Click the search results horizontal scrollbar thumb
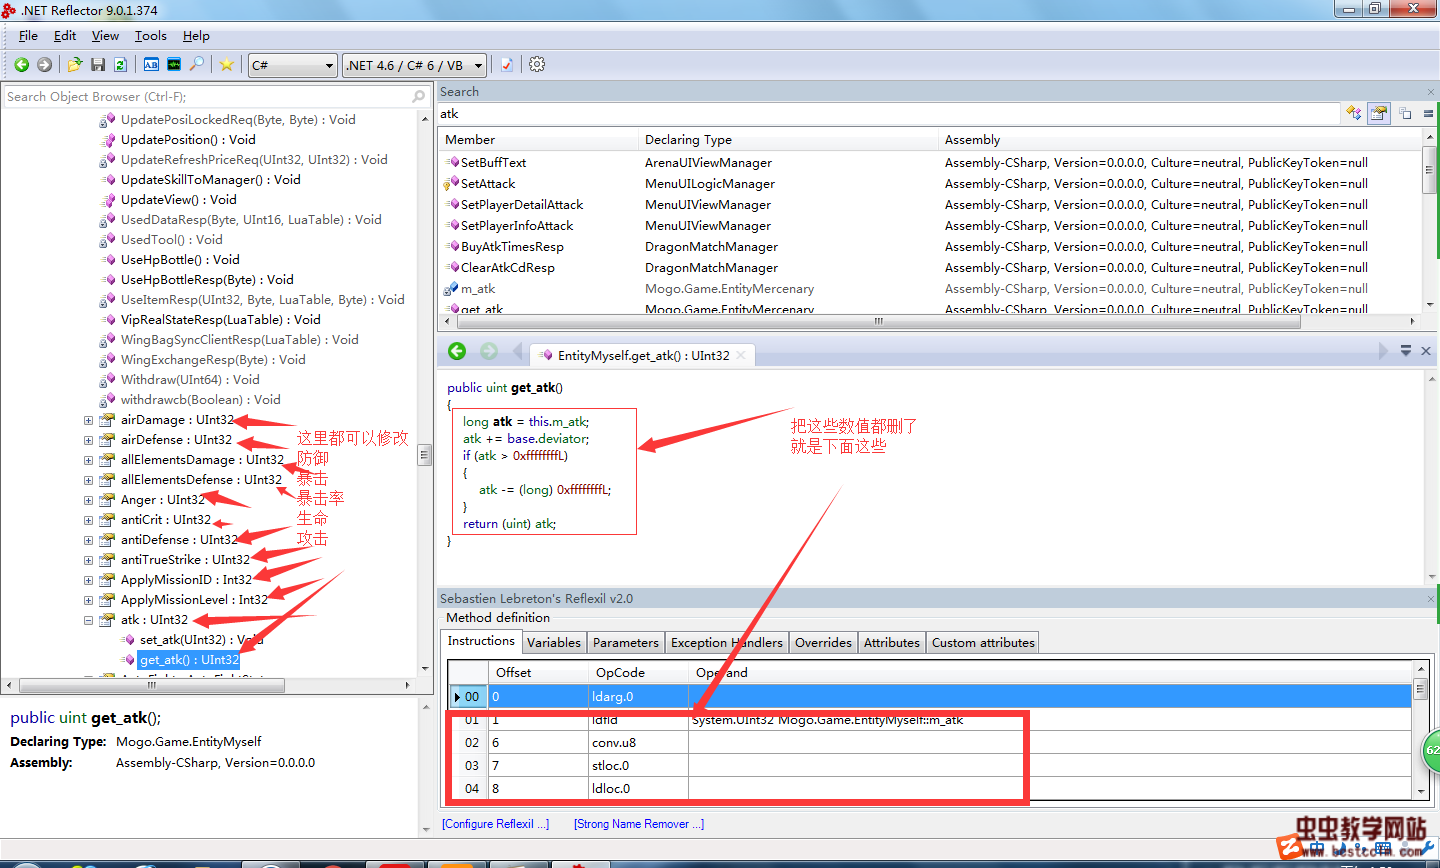Viewport: 1440px width, 868px height. point(878,322)
